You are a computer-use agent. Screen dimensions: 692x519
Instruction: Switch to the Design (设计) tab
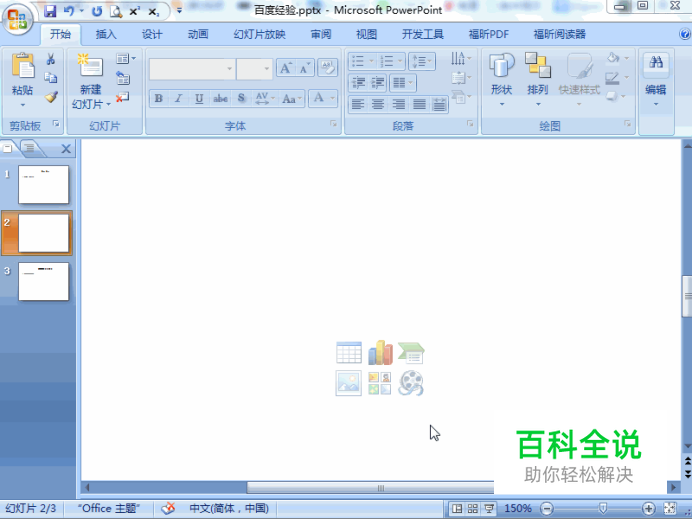(152, 34)
